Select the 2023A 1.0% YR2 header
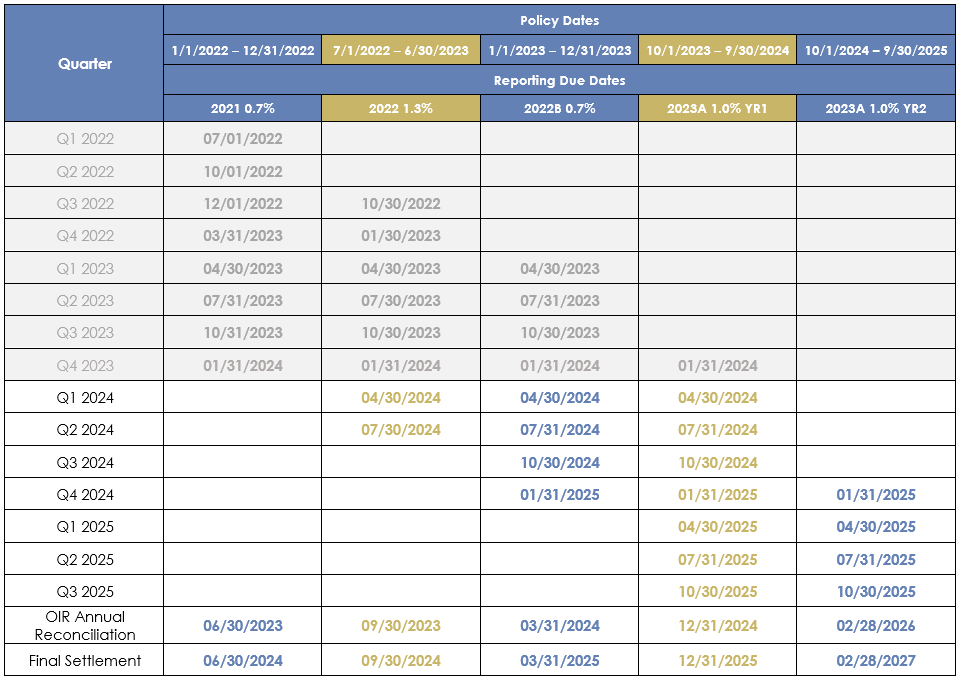This screenshot has width=961, height=681. (876, 108)
